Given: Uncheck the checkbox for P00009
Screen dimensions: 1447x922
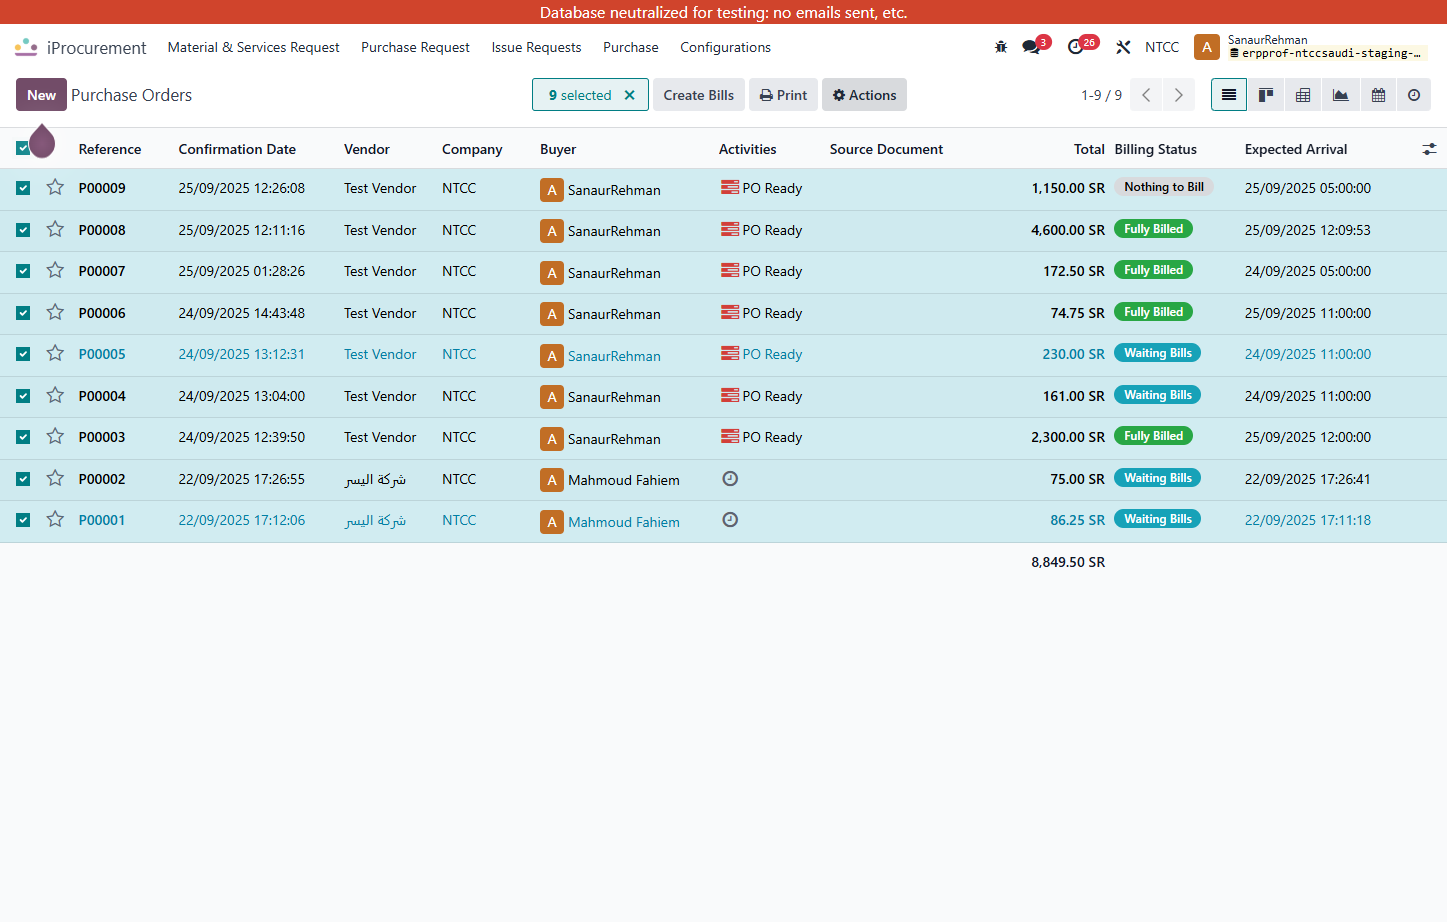Looking at the screenshot, I should click(23, 188).
